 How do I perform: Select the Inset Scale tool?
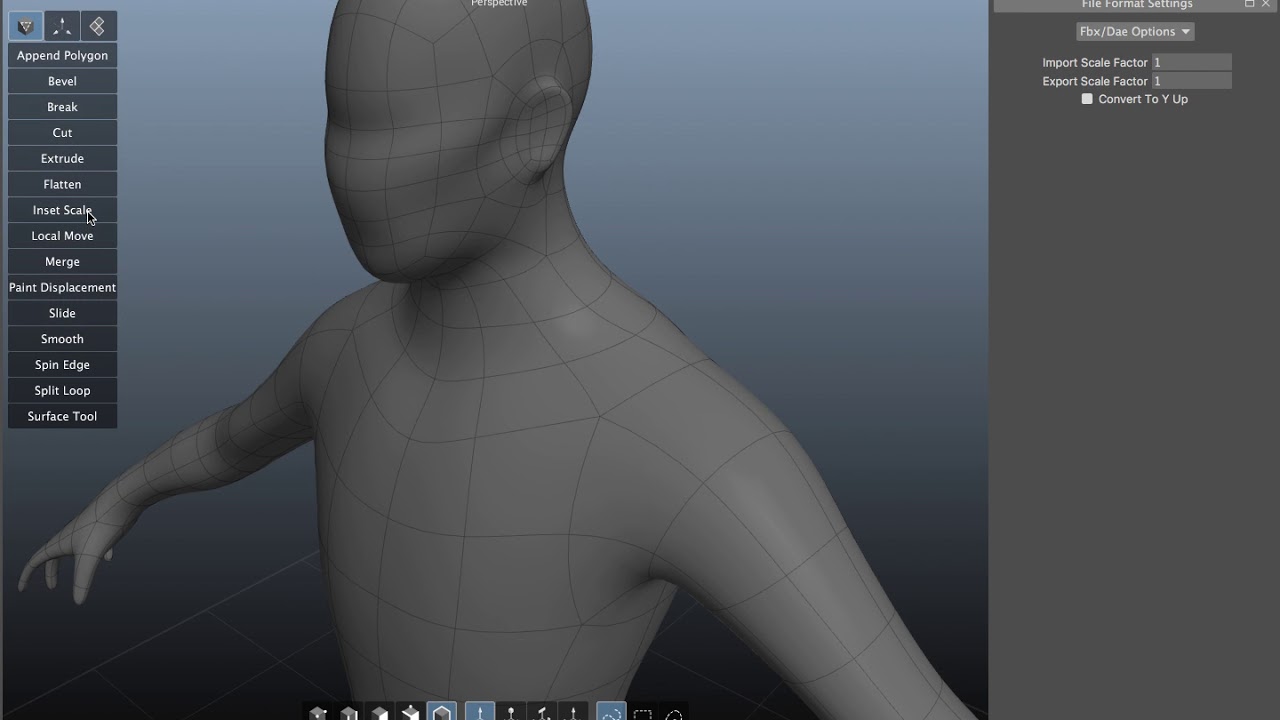pos(62,210)
